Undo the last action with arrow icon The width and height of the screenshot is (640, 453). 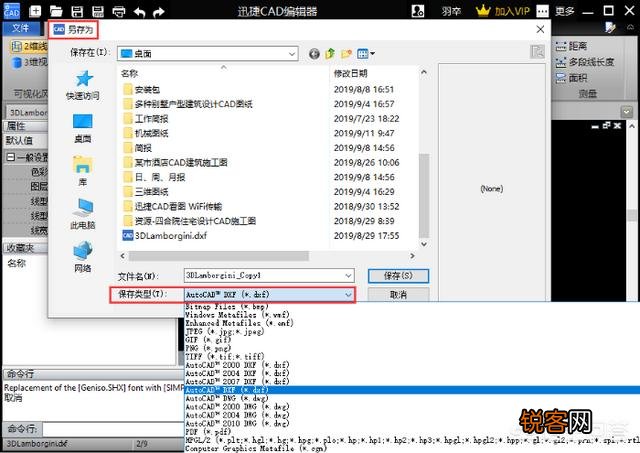click(x=140, y=12)
